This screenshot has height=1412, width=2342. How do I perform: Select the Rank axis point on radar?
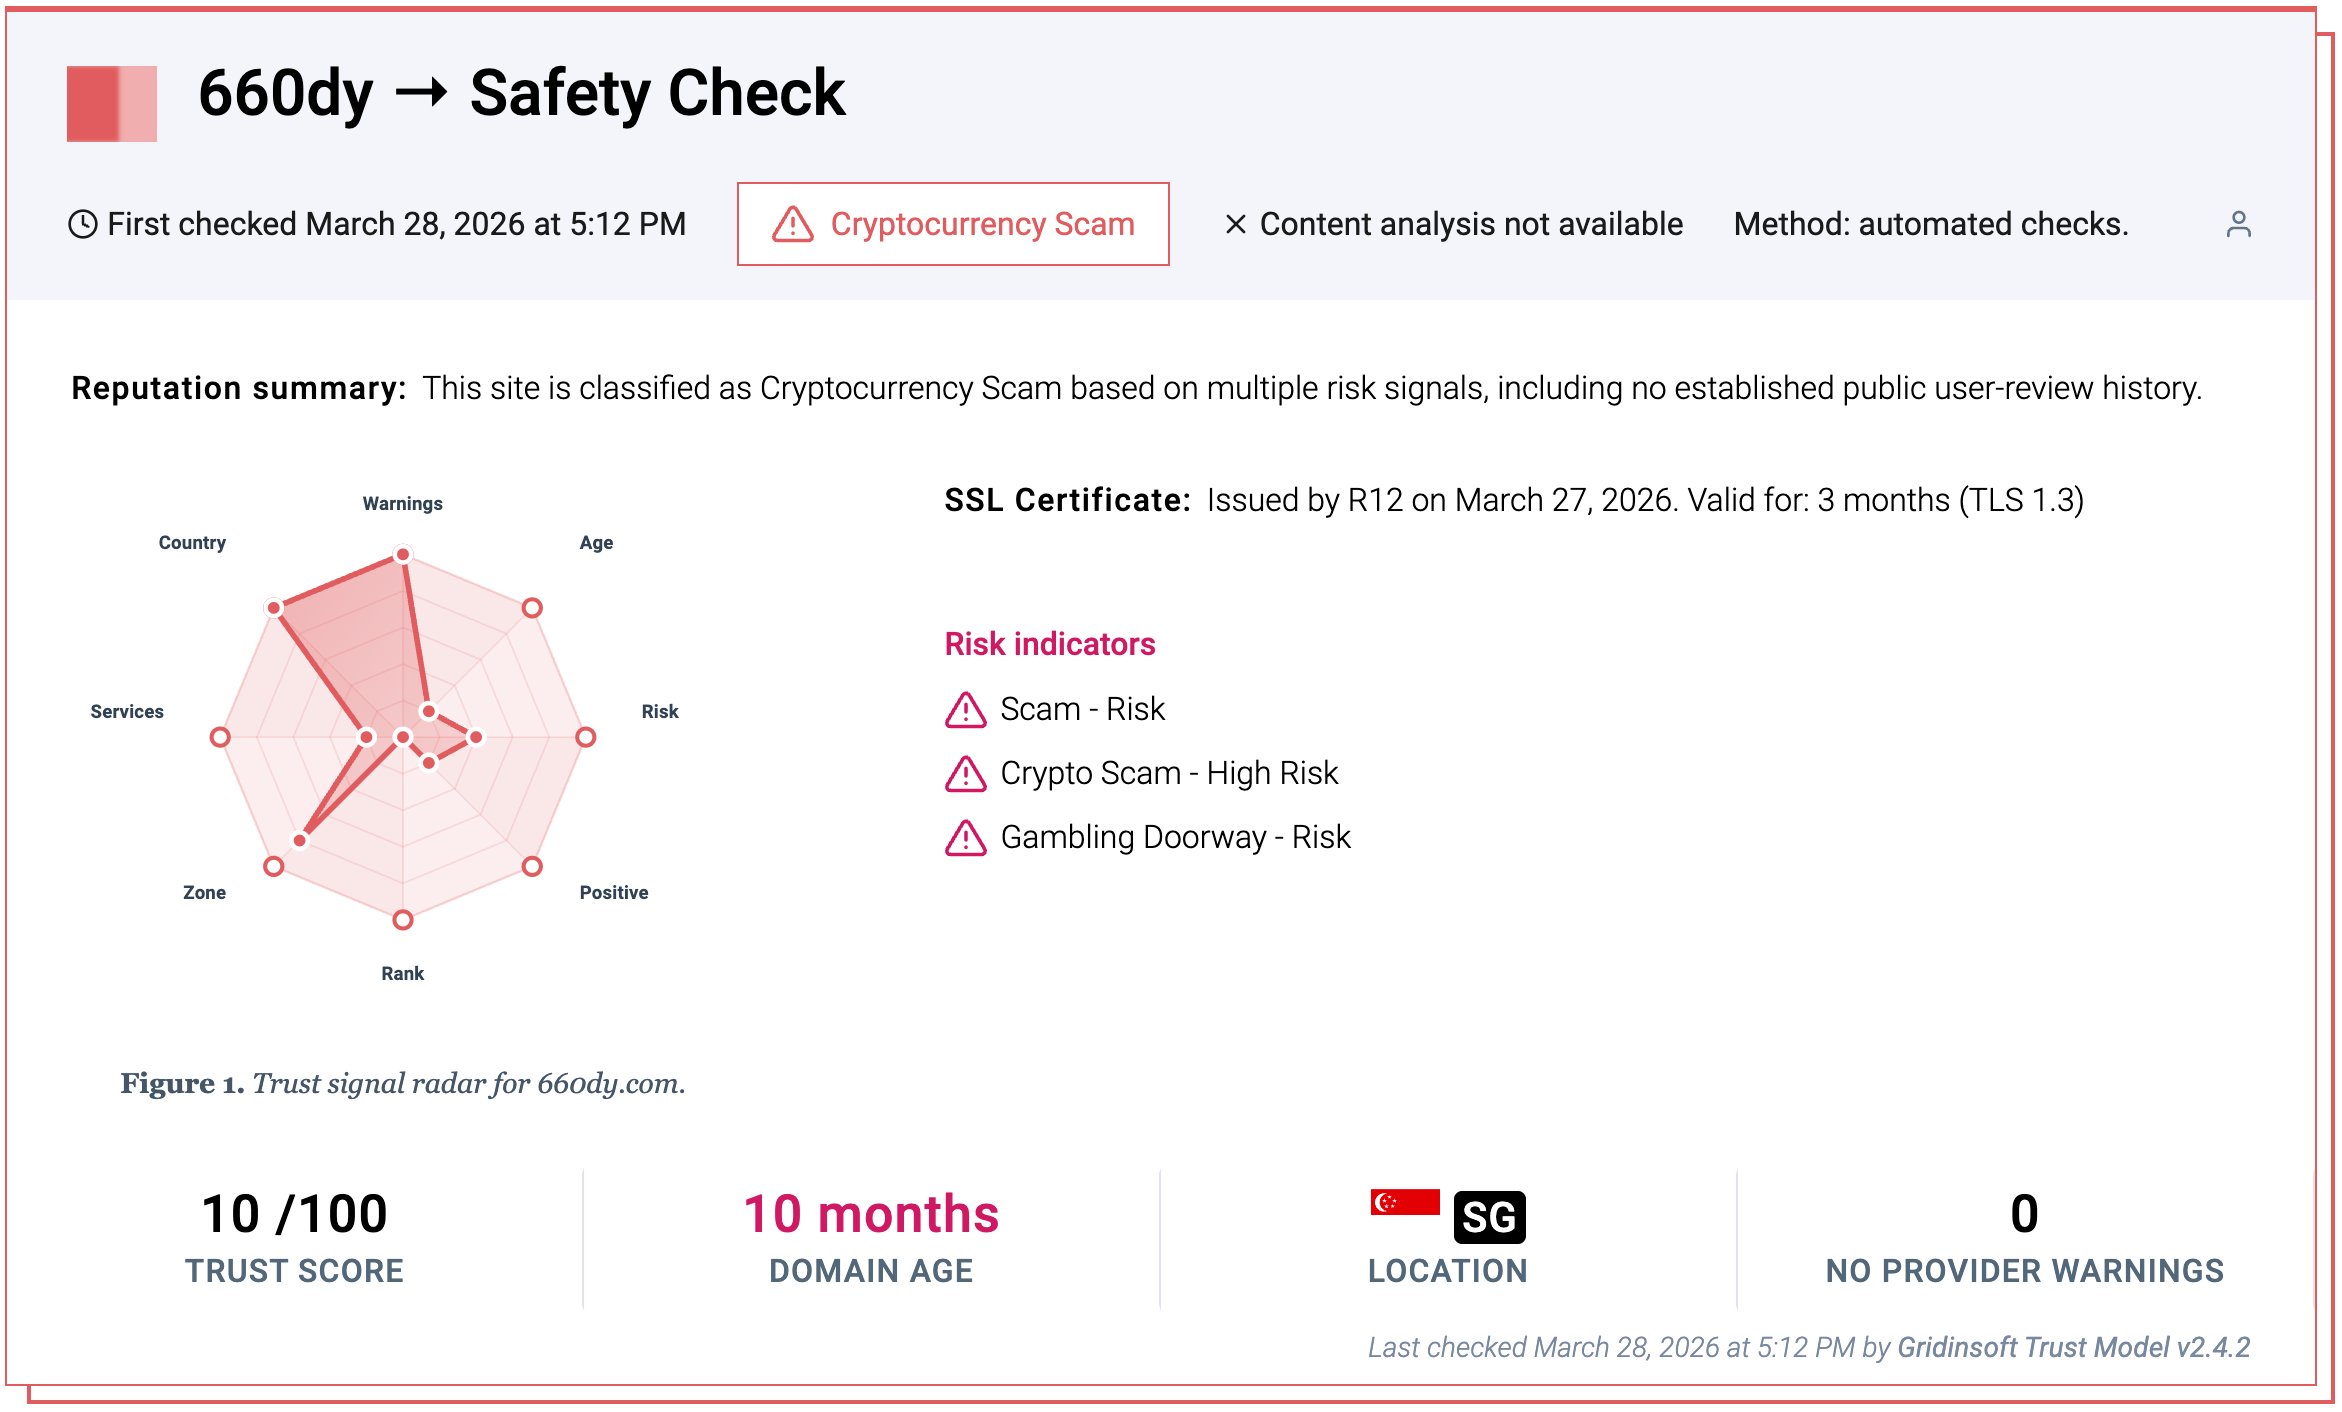click(x=403, y=920)
